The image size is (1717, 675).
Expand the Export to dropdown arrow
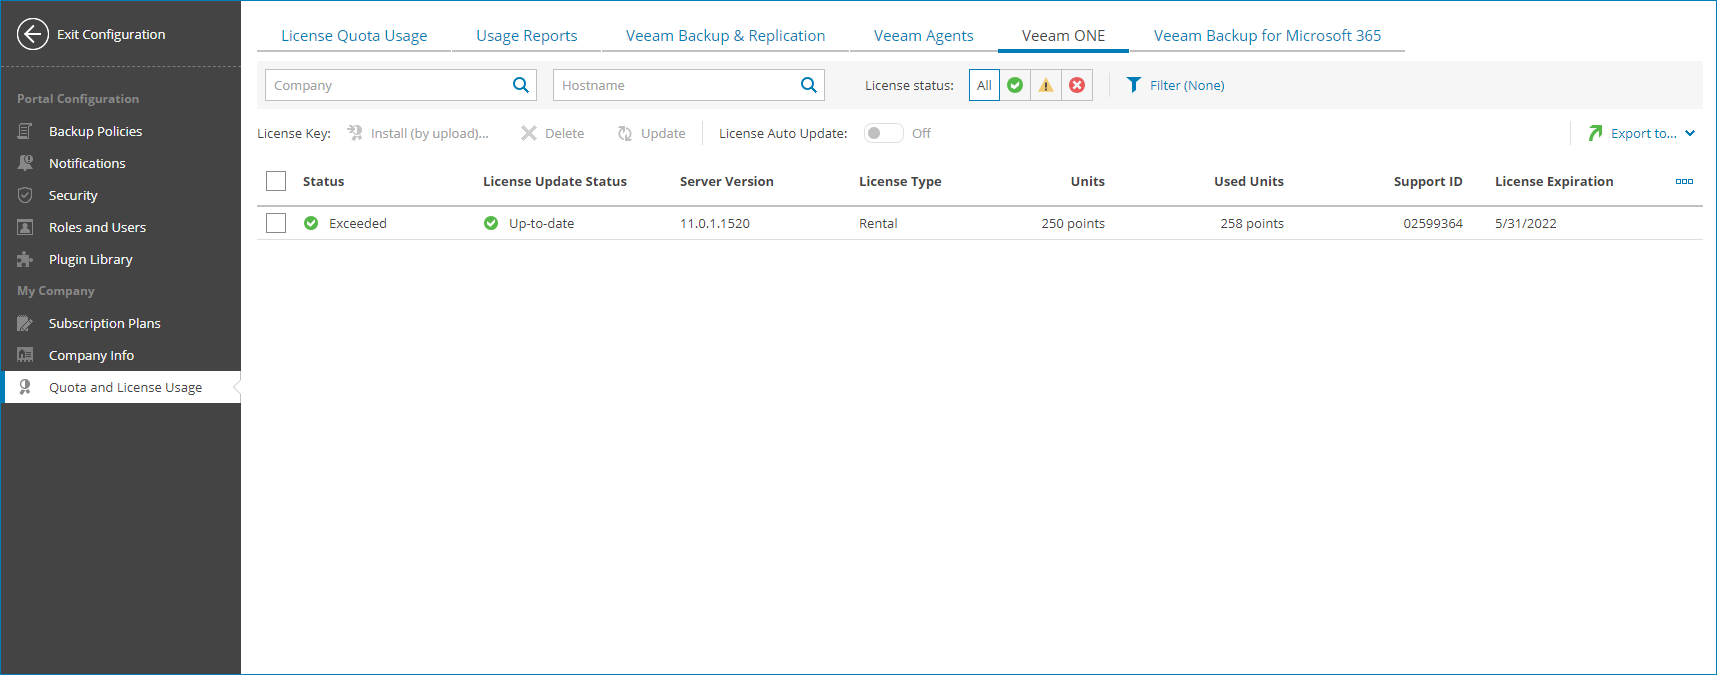coord(1690,133)
